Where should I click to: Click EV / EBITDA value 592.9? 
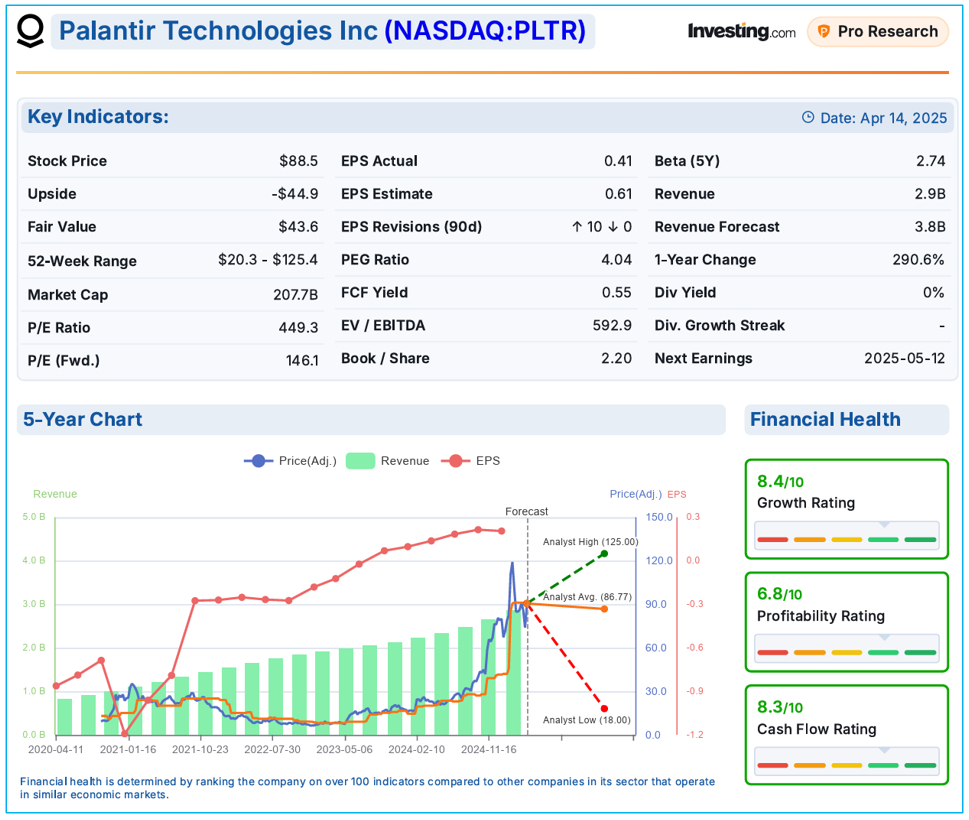[x=612, y=325]
